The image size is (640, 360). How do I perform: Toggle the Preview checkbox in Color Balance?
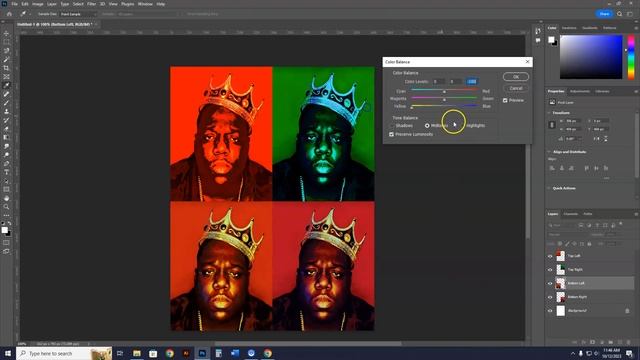click(505, 100)
